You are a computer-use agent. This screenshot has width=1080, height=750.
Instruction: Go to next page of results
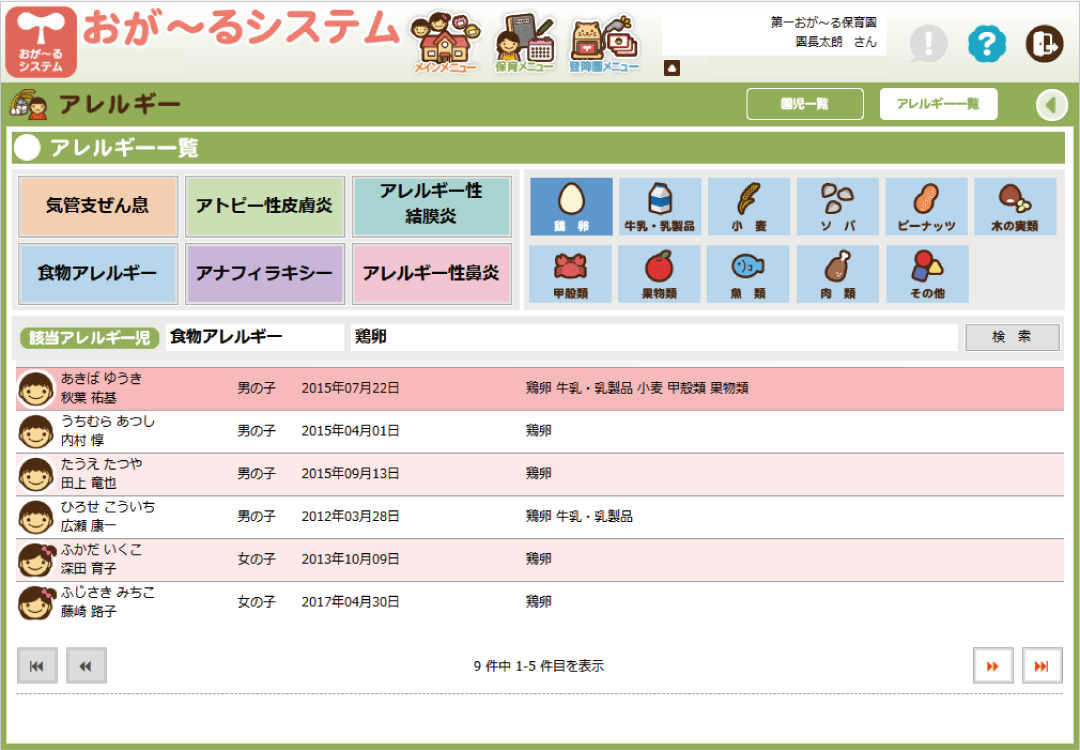[993, 665]
